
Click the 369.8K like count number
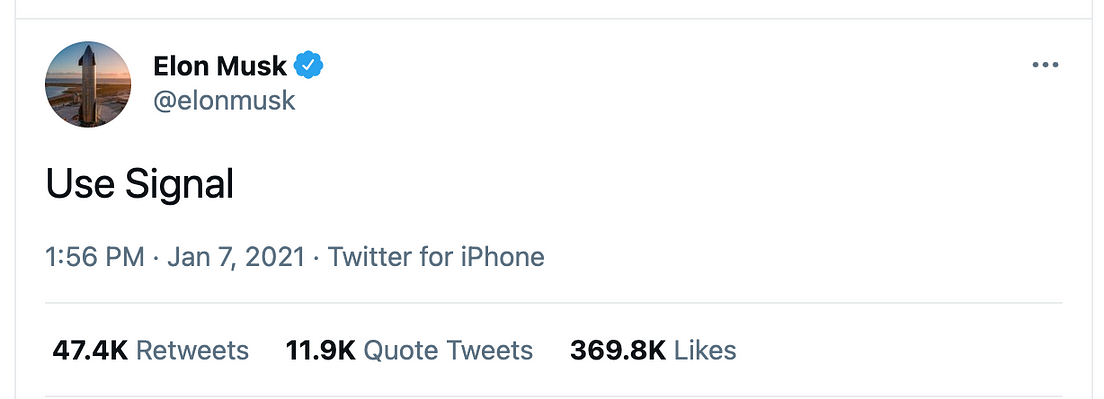[617, 350]
